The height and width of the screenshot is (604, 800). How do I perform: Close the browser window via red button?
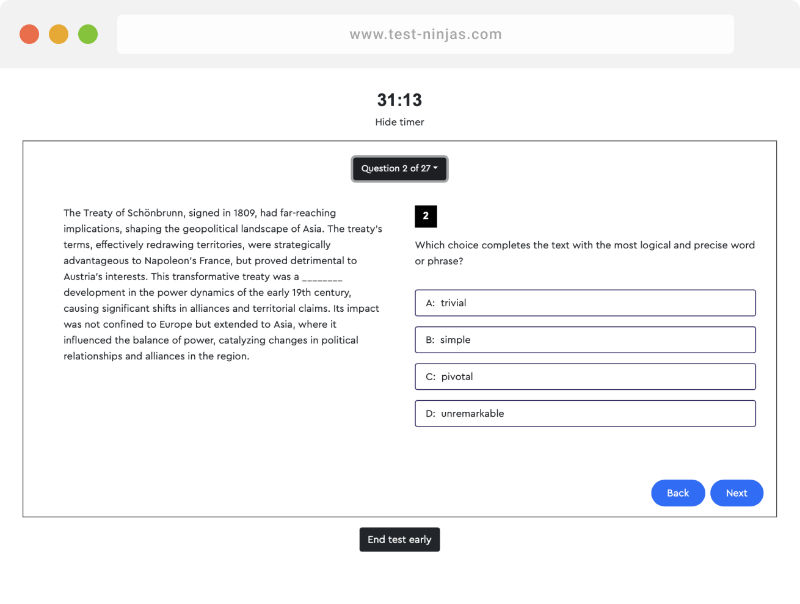29,33
